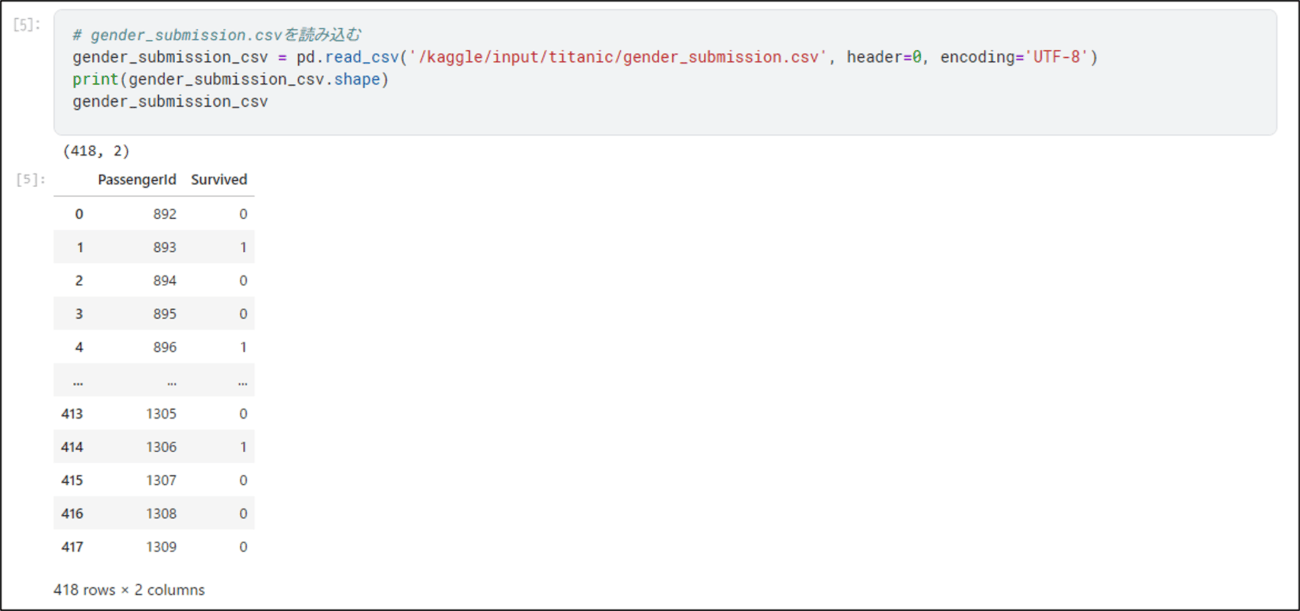1300x611 pixels.
Task: Click row index 414
Action: click(72, 447)
